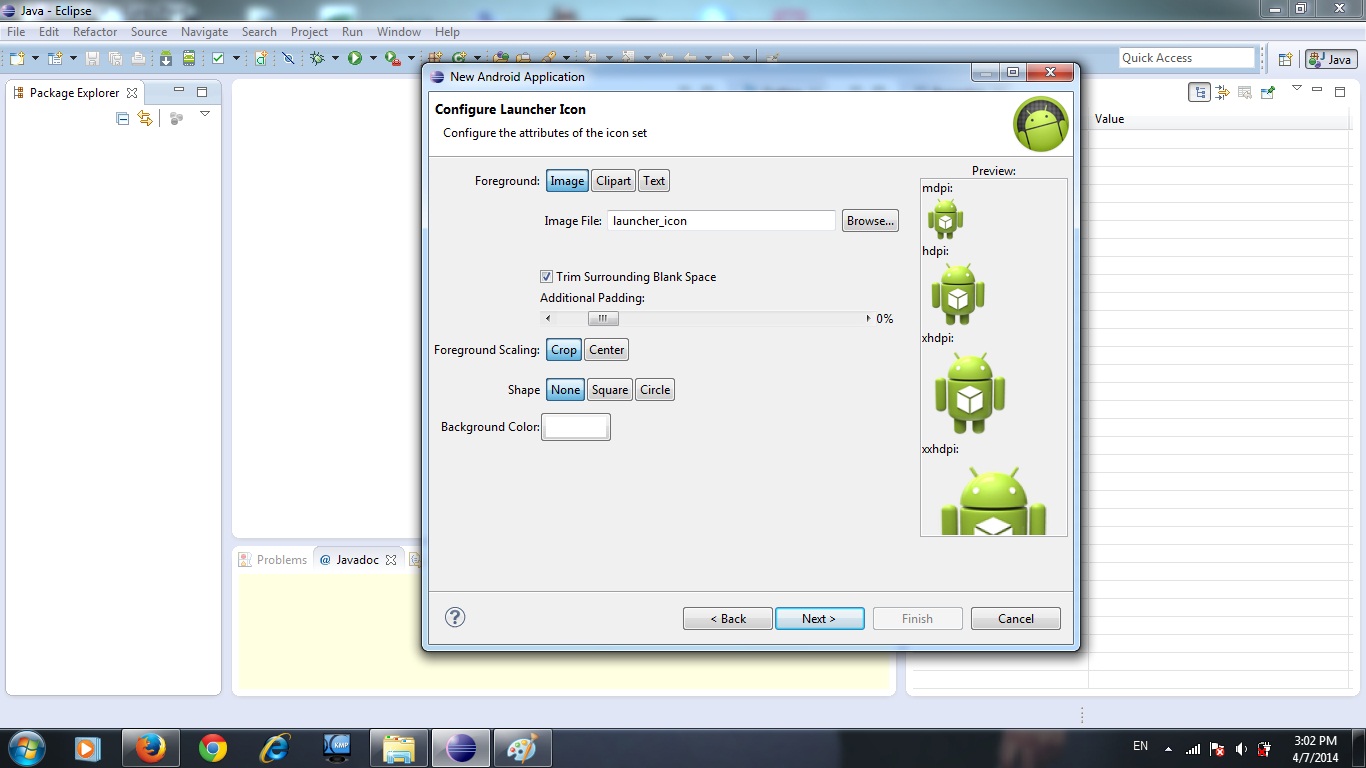Click the New Java Class icon
Viewport: 1366px width, 768px height.
[x=460, y=57]
